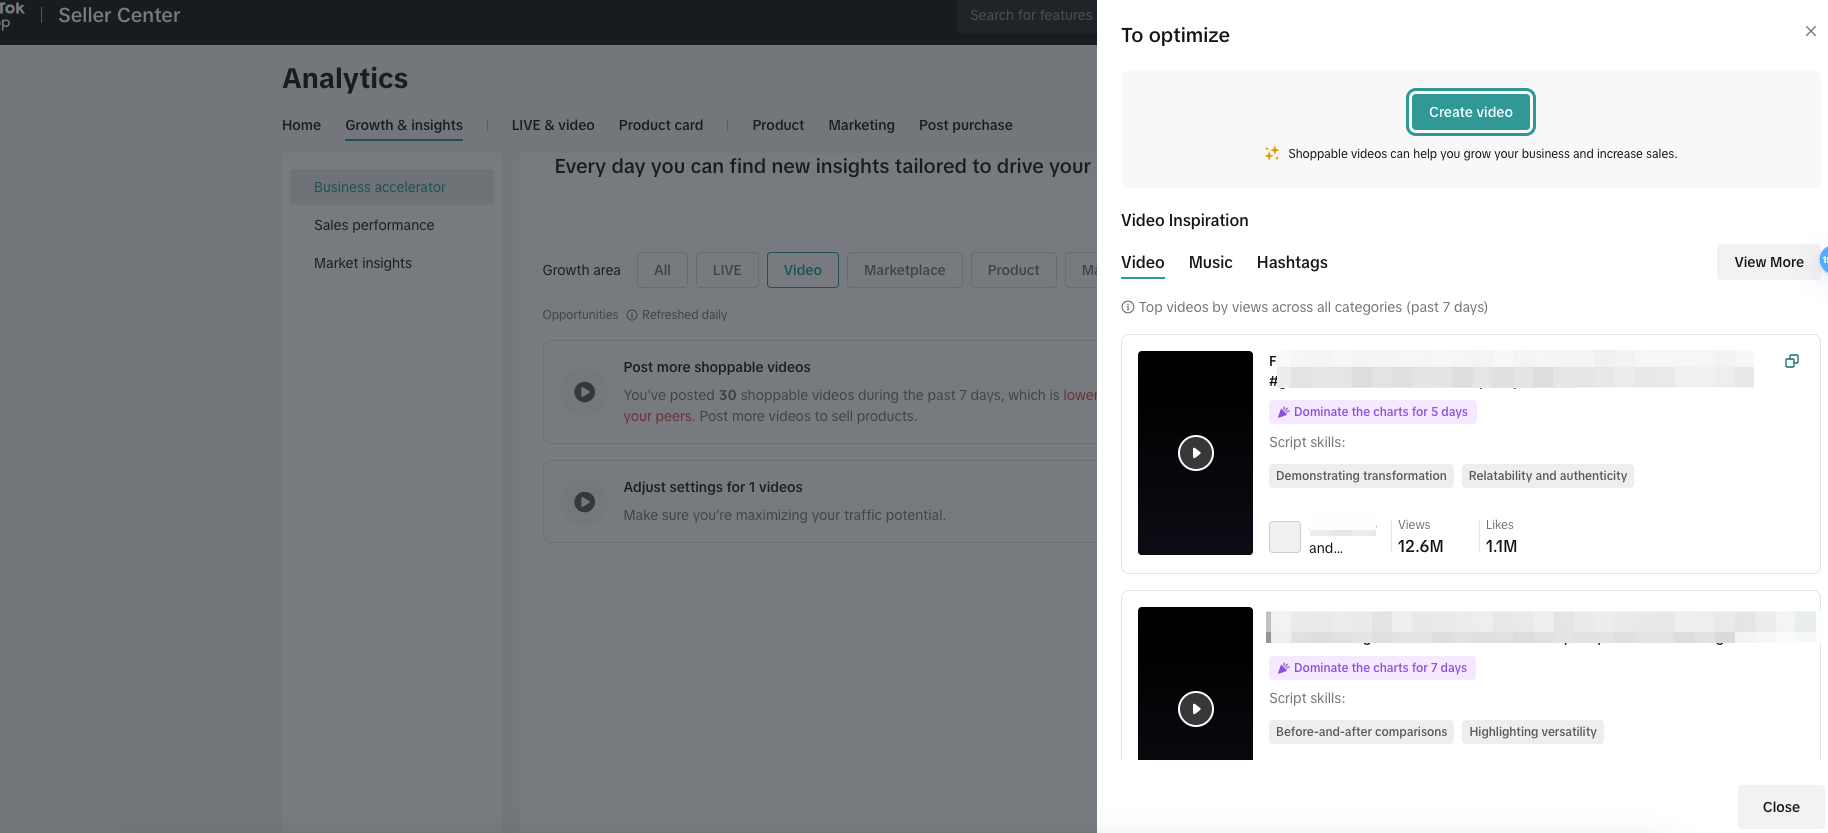Viewport: 1828px width, 833px height.
Task: Click play icon beside Post more shoppable videos
Action: 585,392
